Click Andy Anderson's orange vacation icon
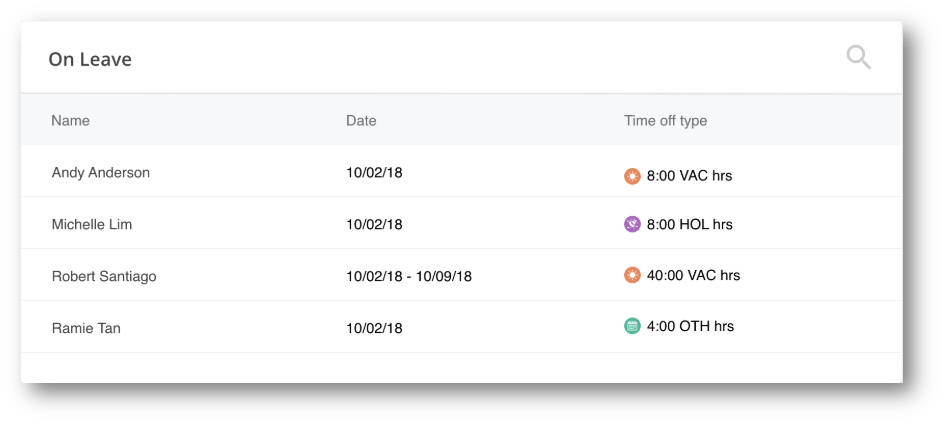945x425 pixels. point(632,176)
